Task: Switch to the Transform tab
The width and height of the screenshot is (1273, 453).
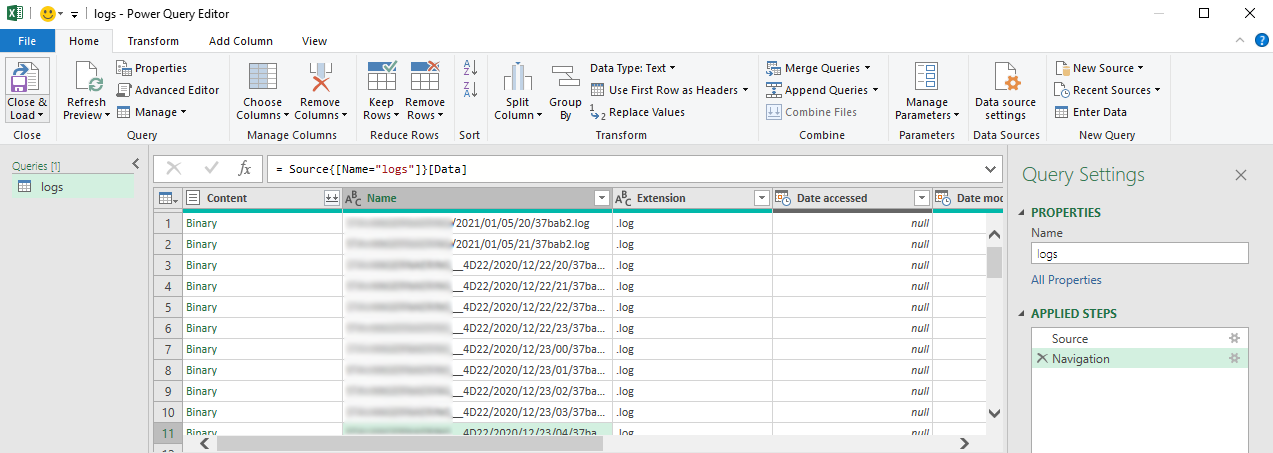Action: pyautogui.click(x=153, y=41)
